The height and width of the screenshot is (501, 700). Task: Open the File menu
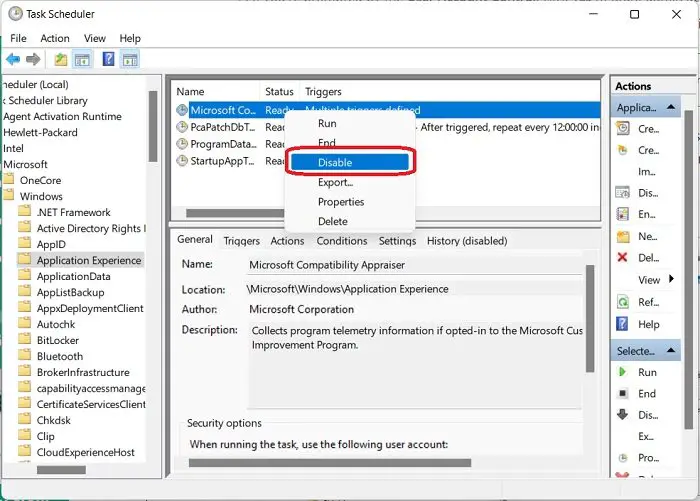coord(18,38)
